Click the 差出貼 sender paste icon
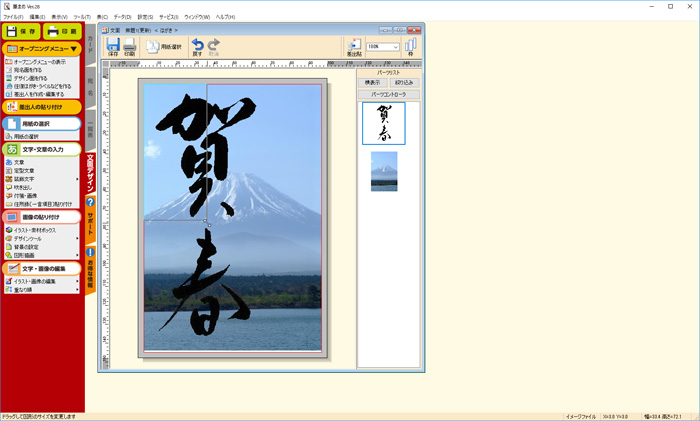 coord(354,47)
